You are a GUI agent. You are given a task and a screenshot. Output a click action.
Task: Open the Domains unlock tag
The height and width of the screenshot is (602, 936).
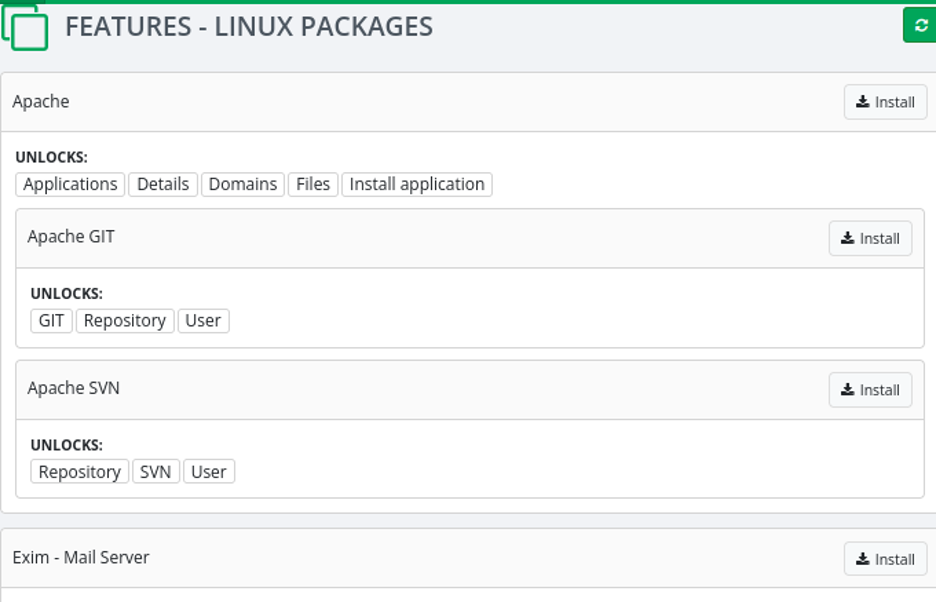pos(243,185)
